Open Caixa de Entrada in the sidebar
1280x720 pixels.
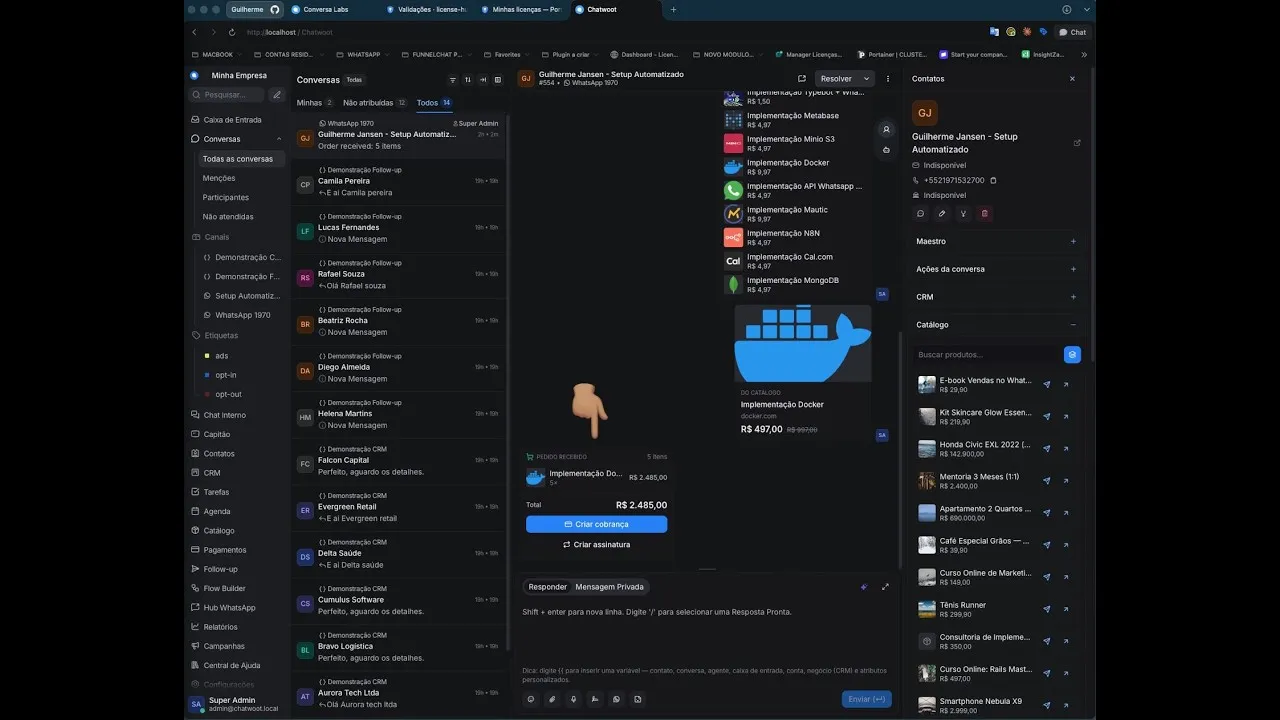(233, 120)
